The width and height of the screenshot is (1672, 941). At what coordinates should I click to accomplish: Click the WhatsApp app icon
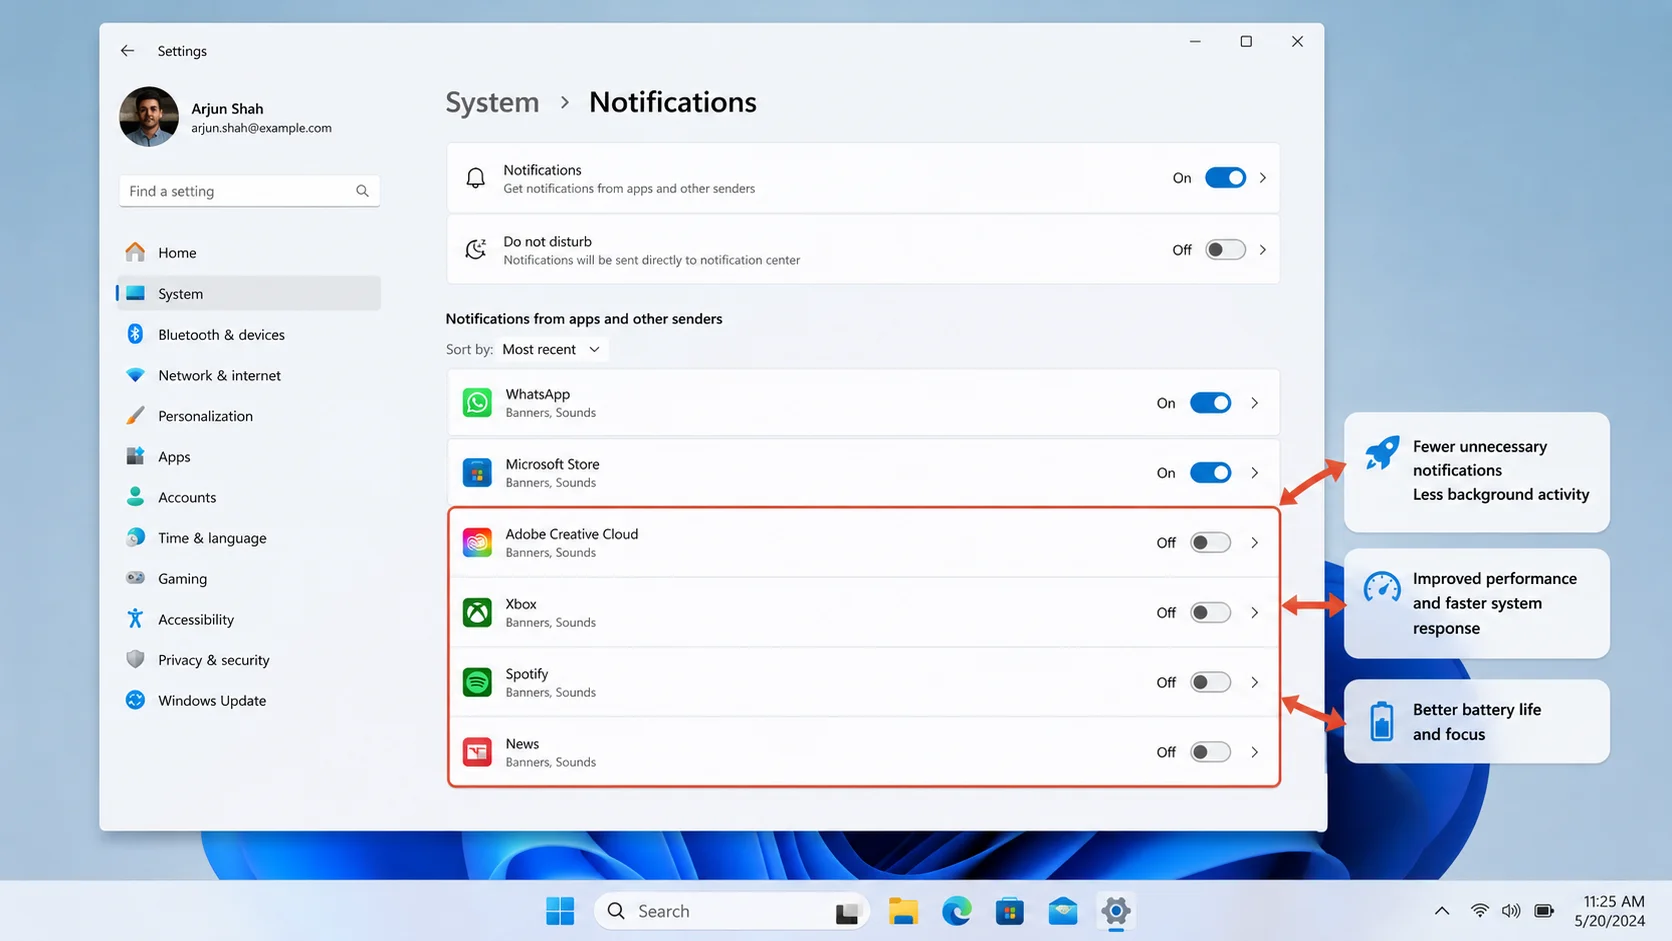click(x=477, y=403)
